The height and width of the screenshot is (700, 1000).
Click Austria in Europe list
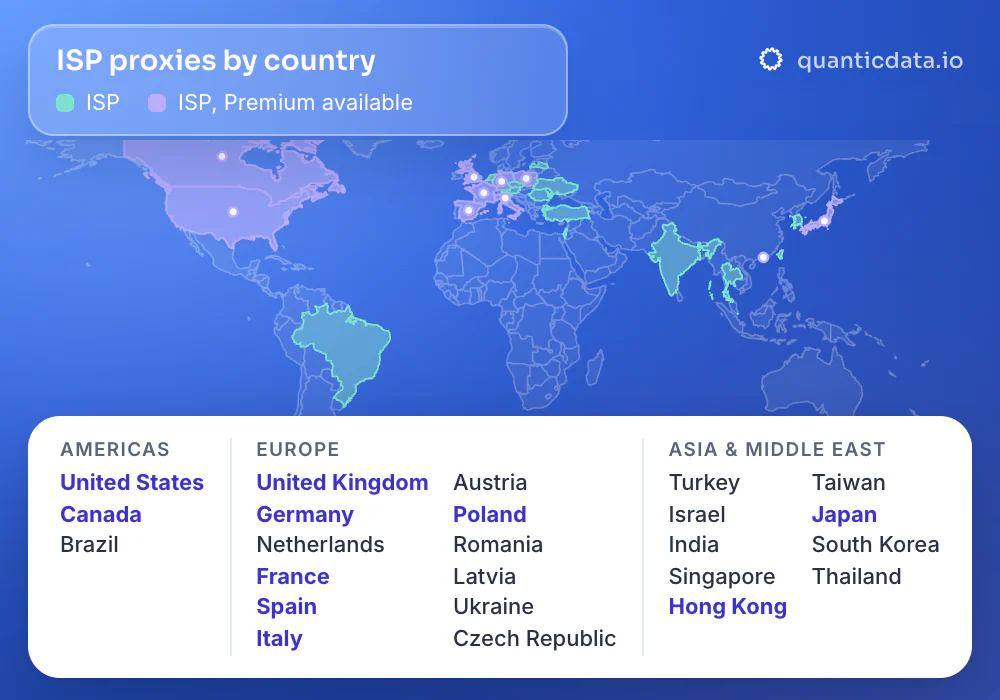pyautogui.click(x=490, y=483)
